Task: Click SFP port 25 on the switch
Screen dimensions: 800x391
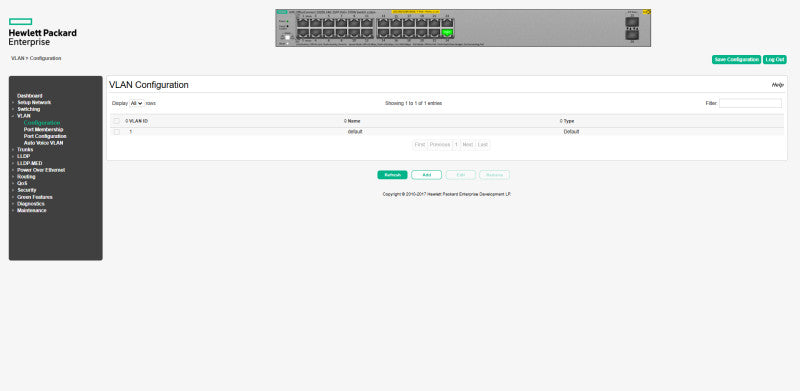Action: pos(632,22)
